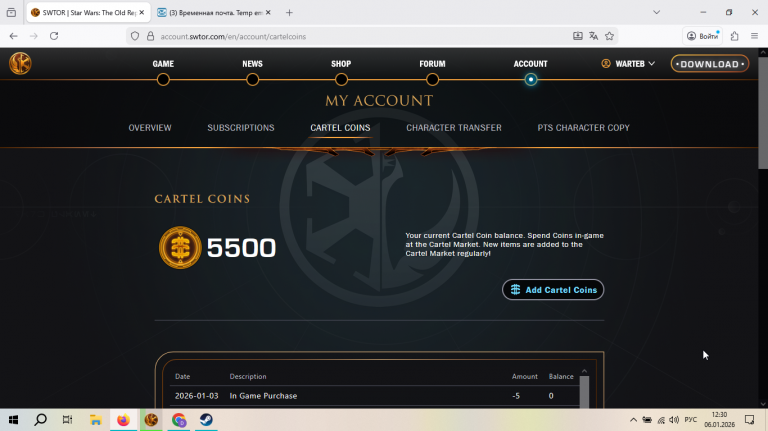Screen dimensions: 768x431
Task: Open the notification center icon
Action: point(749,420)
